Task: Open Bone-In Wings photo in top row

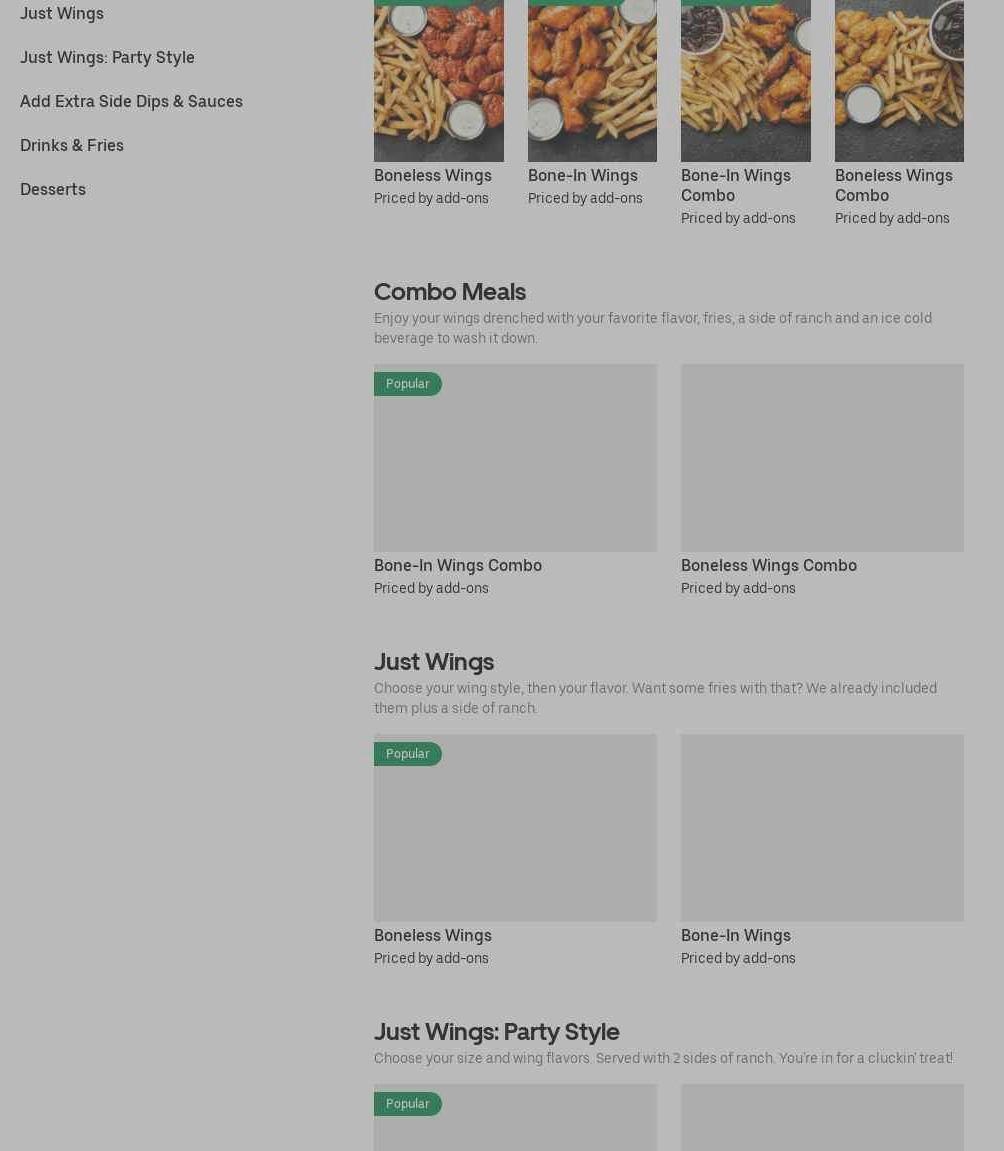Action: 592,81
